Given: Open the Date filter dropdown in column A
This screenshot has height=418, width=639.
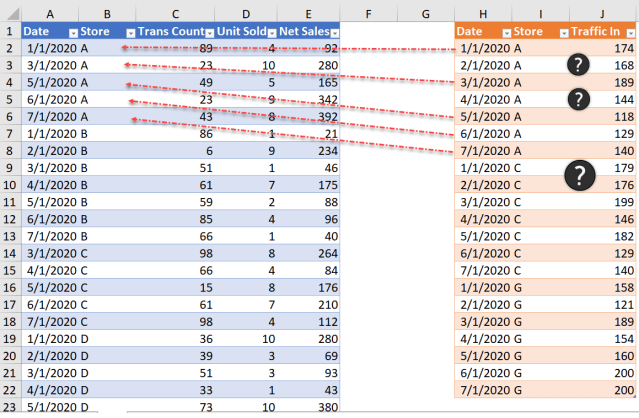Looking at the screenshot, I should pos(73,33).
